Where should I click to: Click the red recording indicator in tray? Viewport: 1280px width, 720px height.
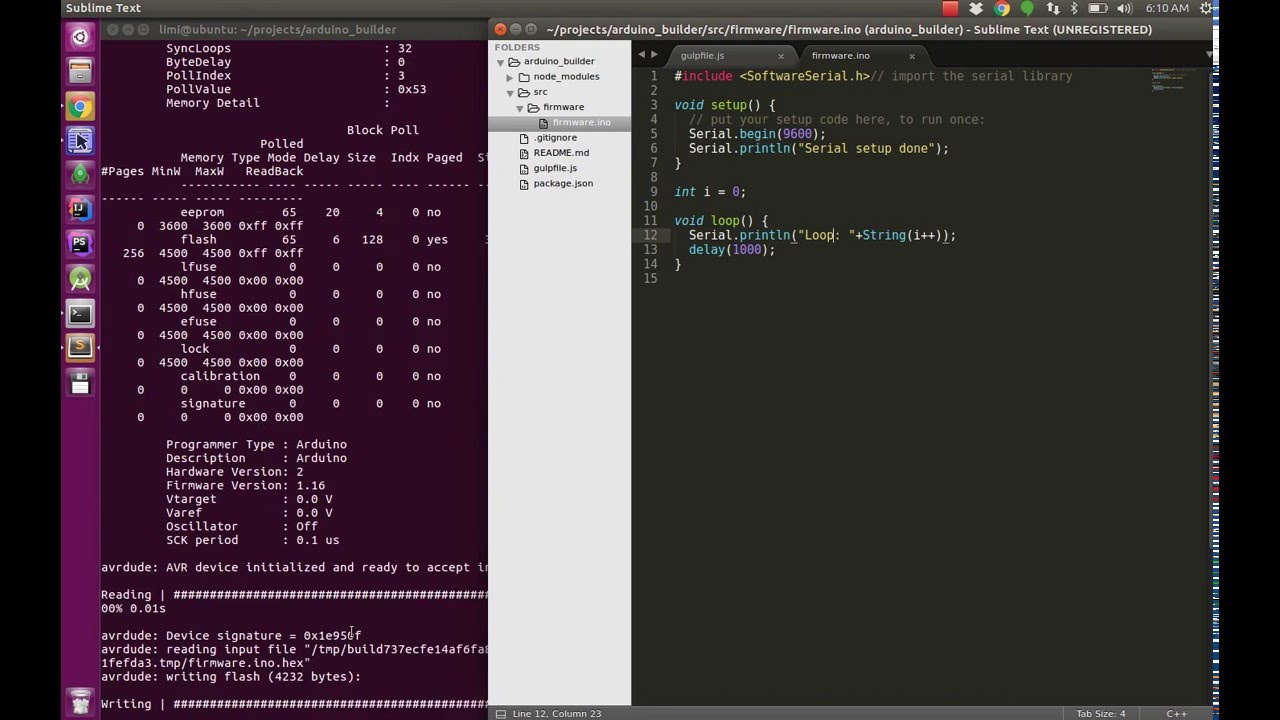click(x=950, y=8)
